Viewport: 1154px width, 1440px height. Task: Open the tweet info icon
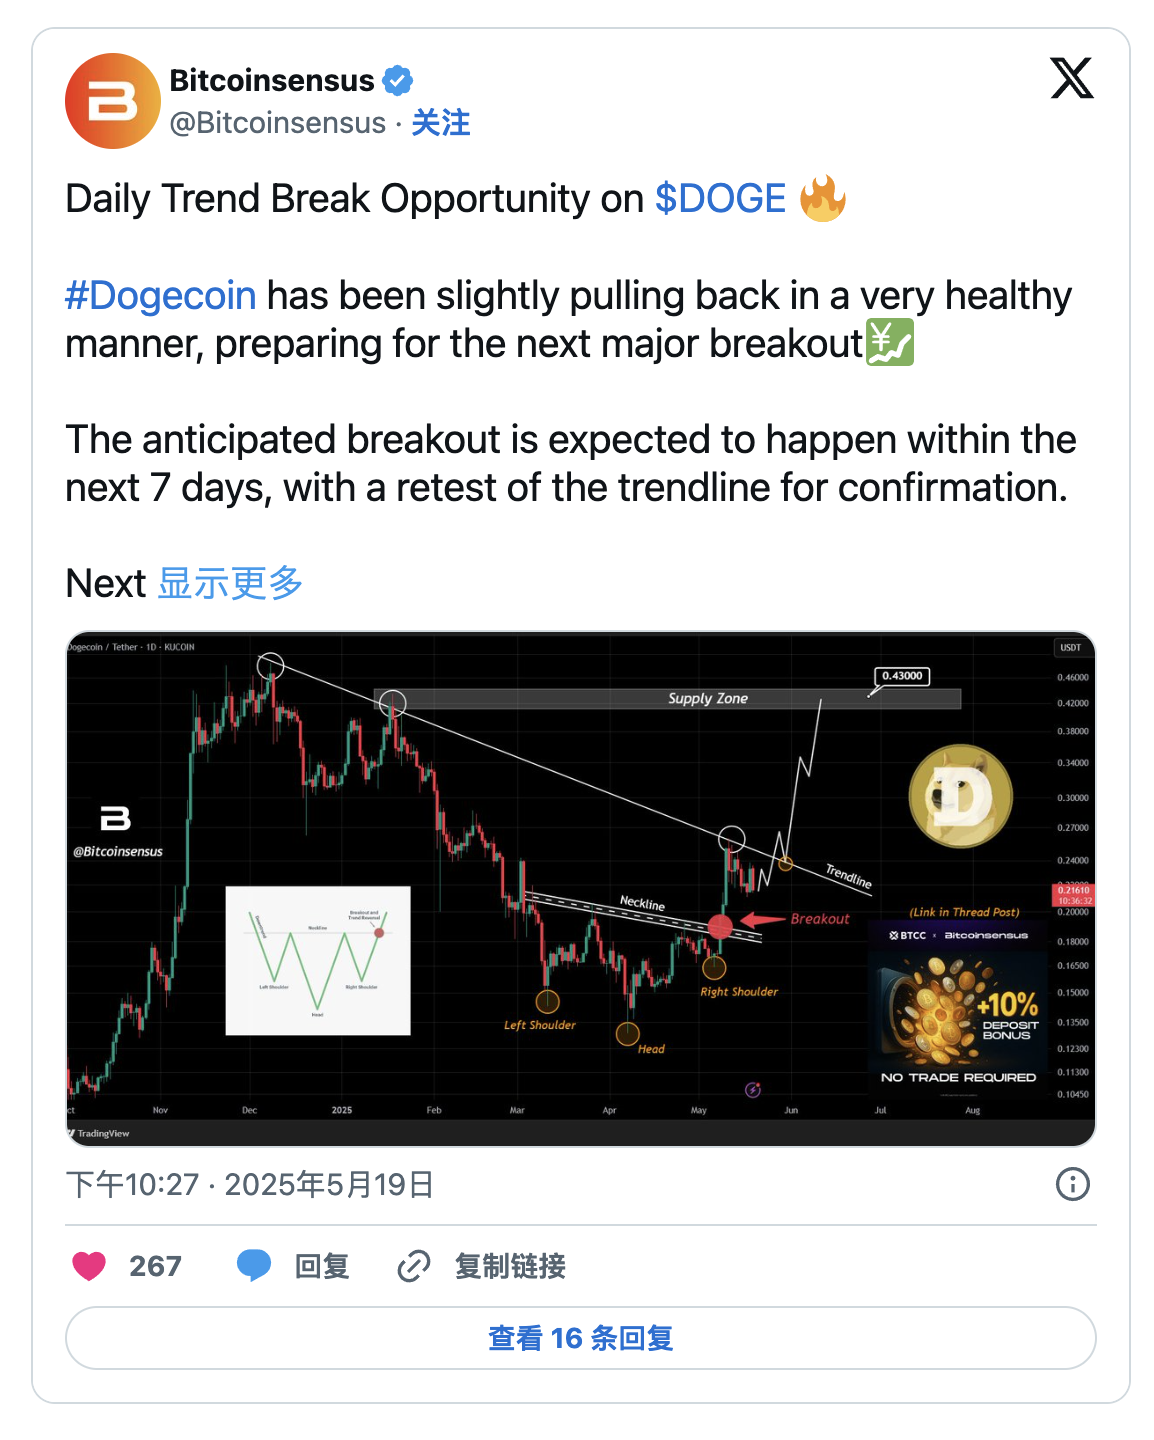[1072, 1184]
